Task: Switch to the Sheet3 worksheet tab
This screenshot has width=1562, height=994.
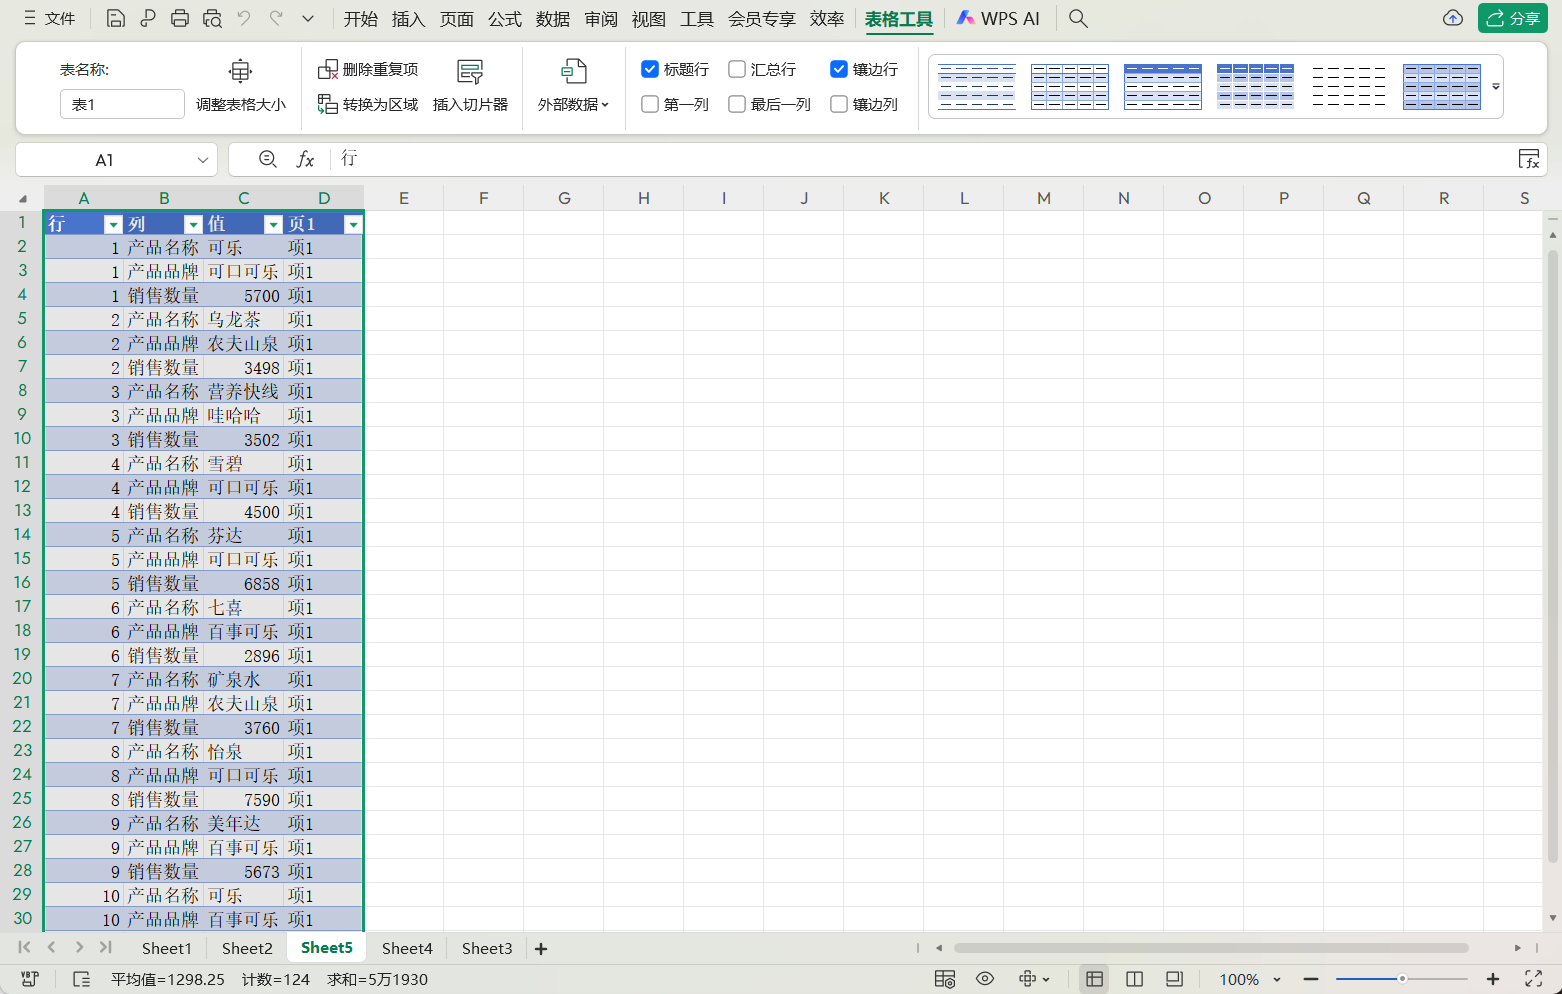Action: [x=486, y=948]
